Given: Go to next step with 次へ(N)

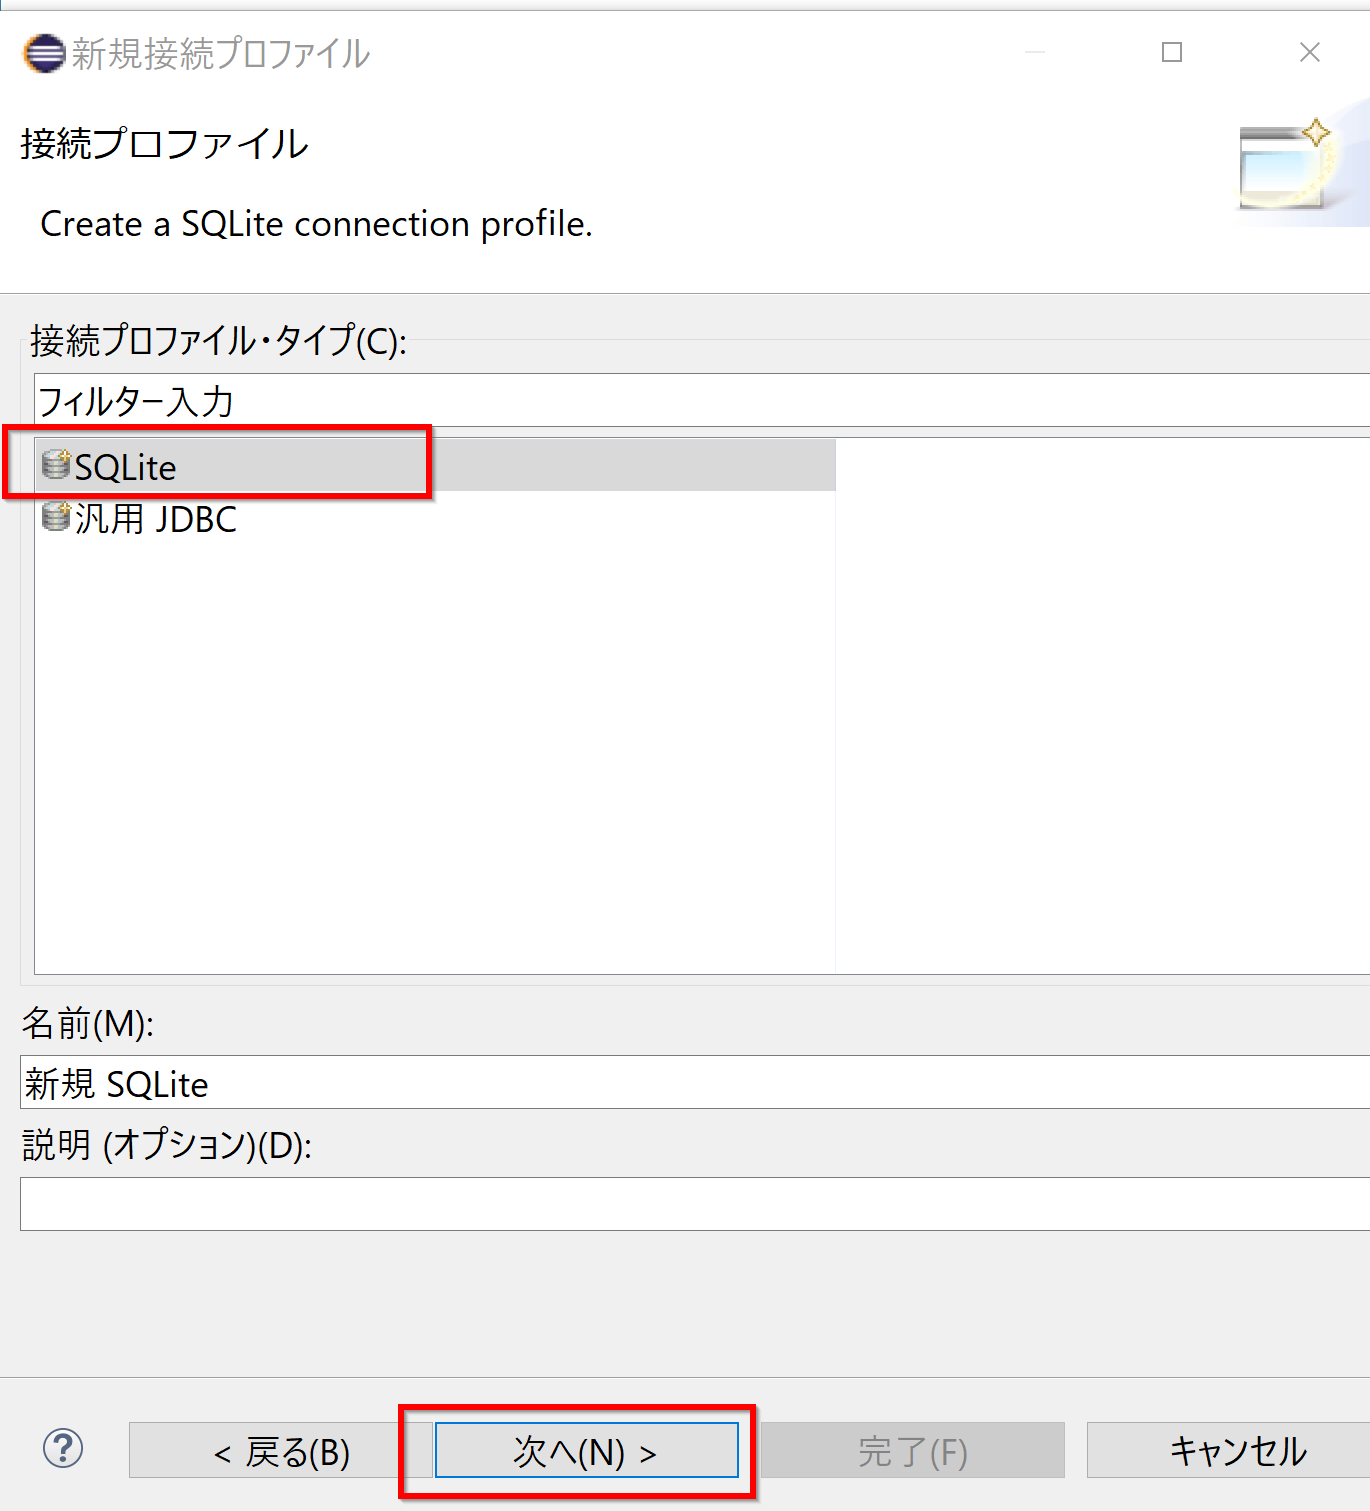Looking at the screenshot, I should [586, 1451].
